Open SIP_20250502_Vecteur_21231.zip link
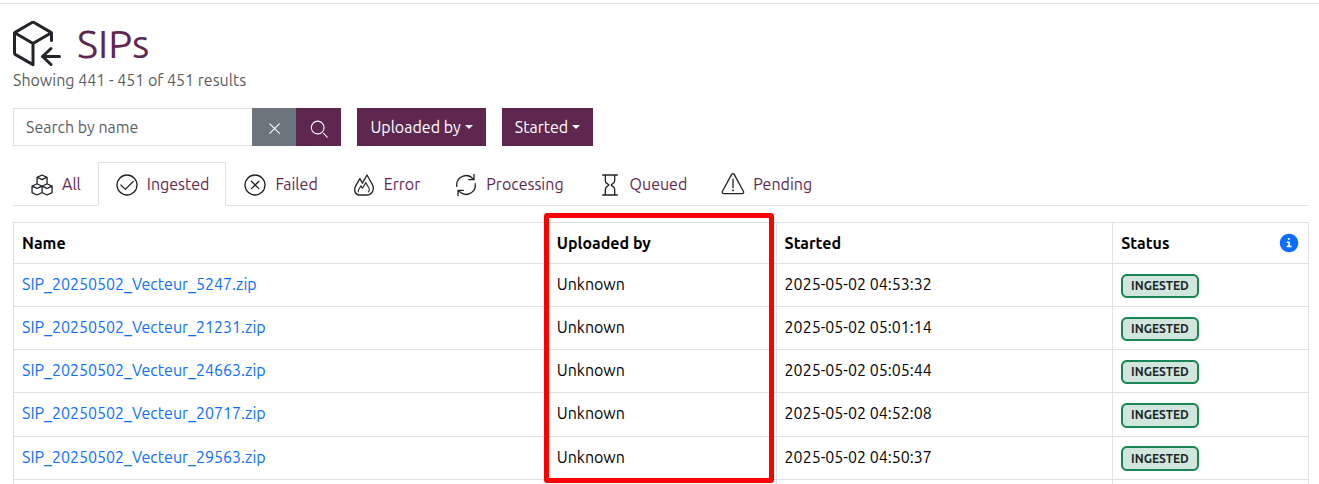 point(144,327)
